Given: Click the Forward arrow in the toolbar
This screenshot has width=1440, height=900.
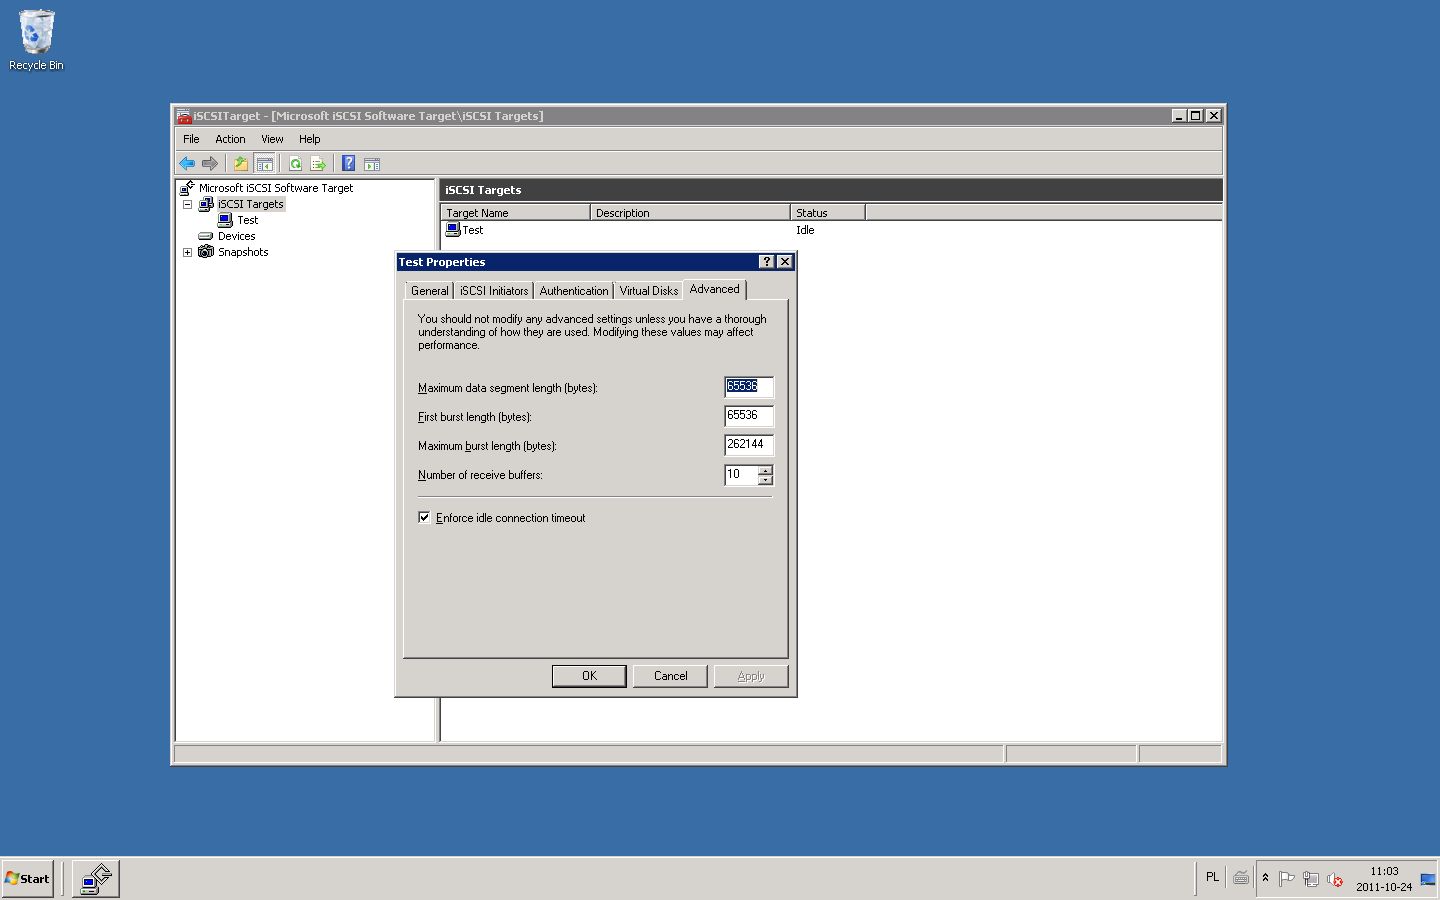Looking at the screenshot, I should tap(209, 163).
